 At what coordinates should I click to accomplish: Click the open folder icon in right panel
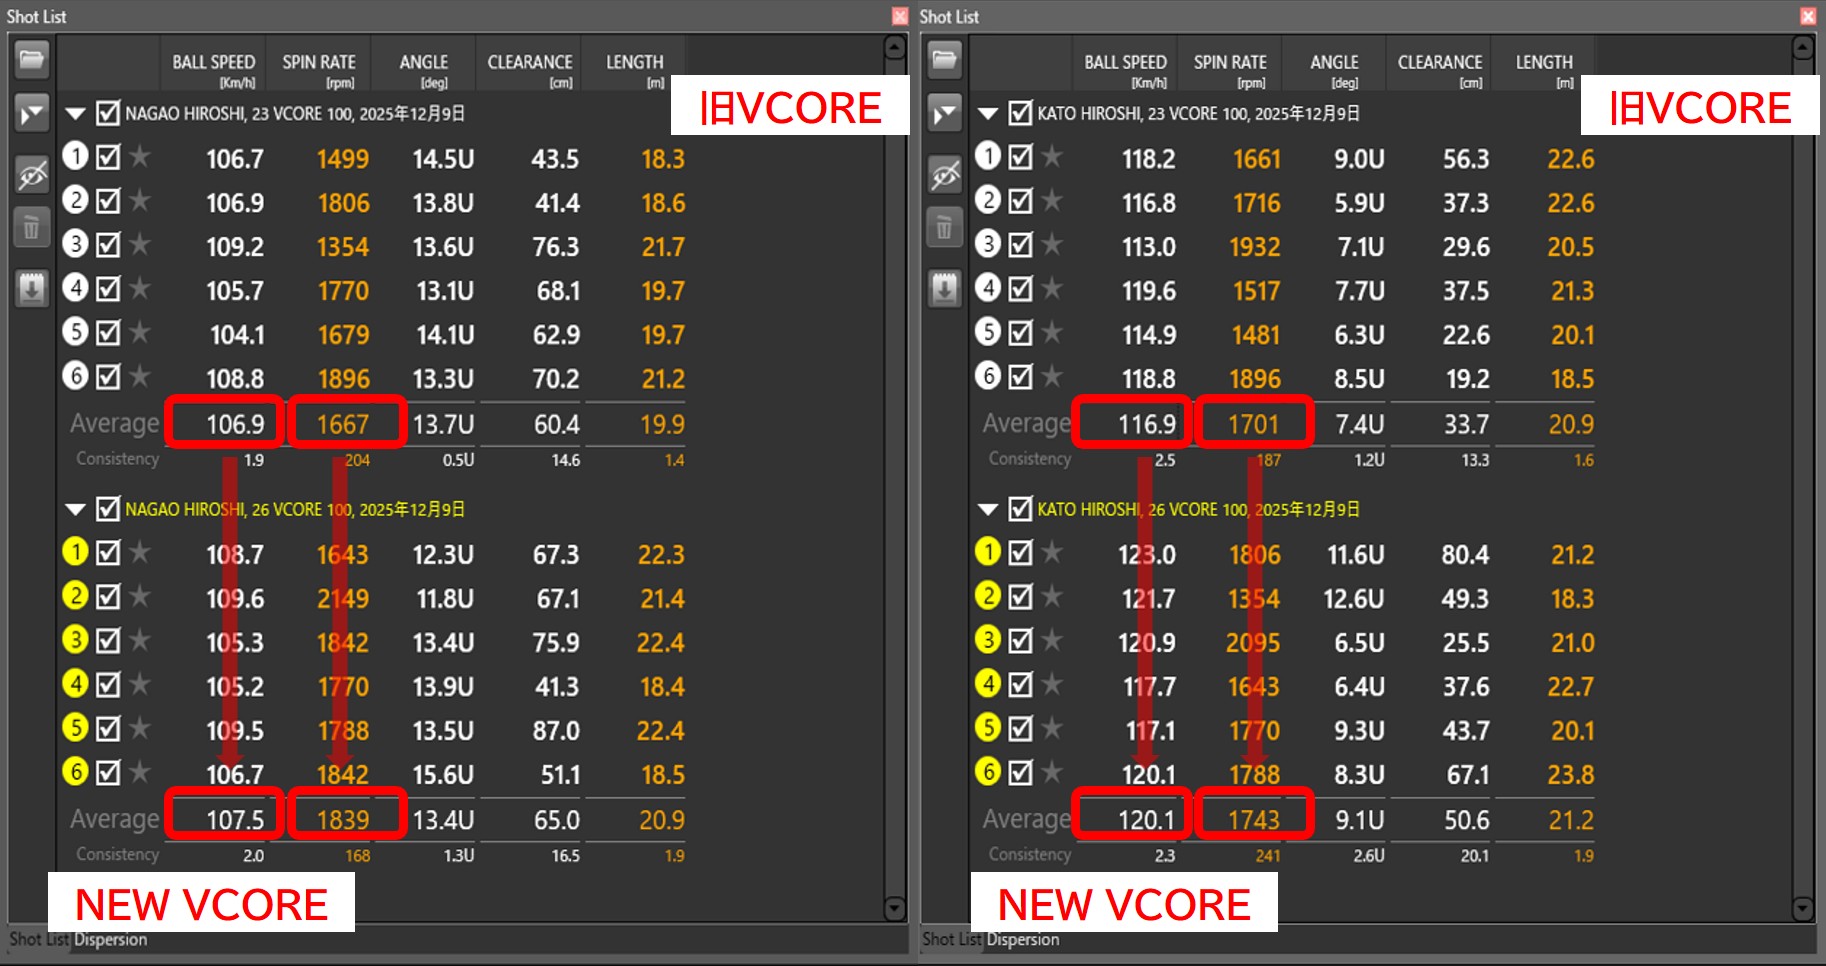944,59
